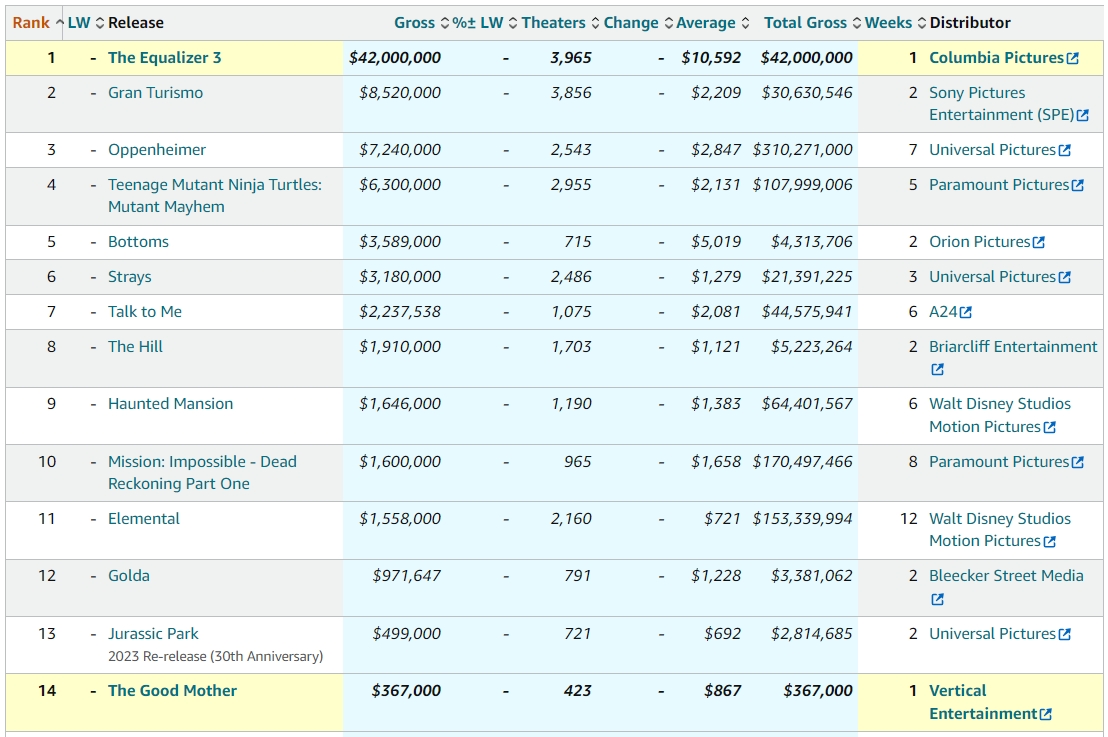Click the Distributor column header

[x=970, y=23]
